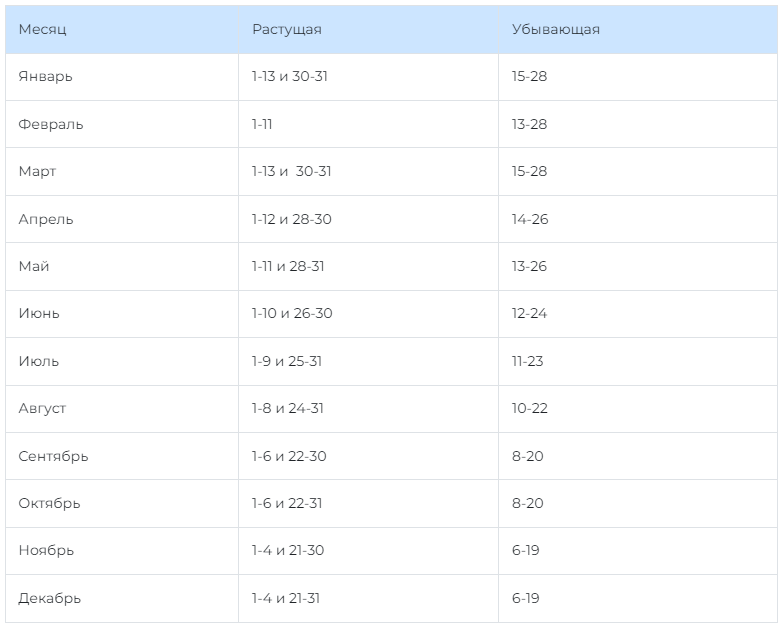The height and width of the screenshot is (630, 782).
Task: Select the Январь month cell
Action: (46, 76)
